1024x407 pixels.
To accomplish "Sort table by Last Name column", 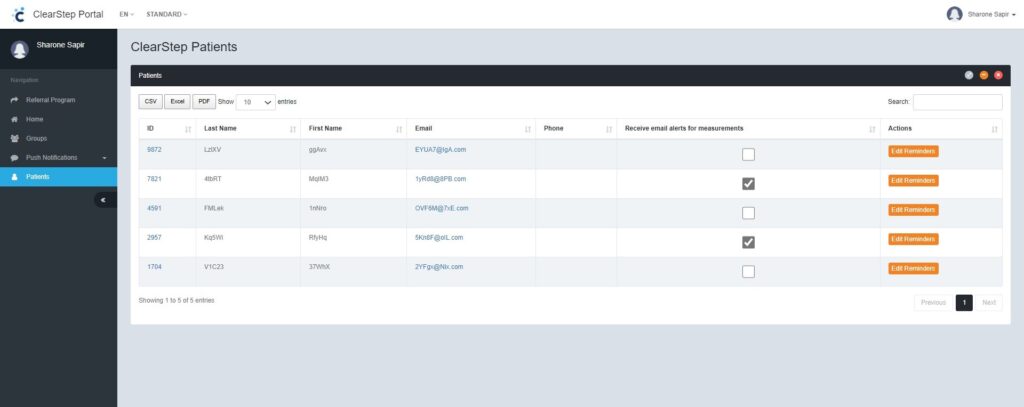I will coord(293,129).
